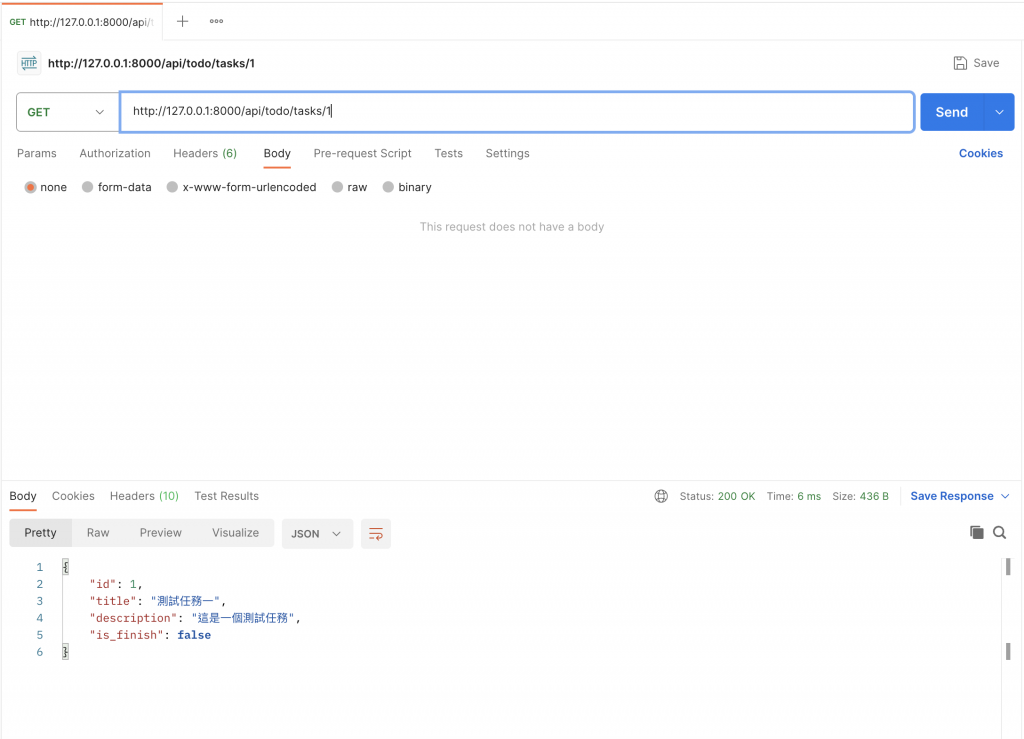Open the Cookies link on the right

980,153
